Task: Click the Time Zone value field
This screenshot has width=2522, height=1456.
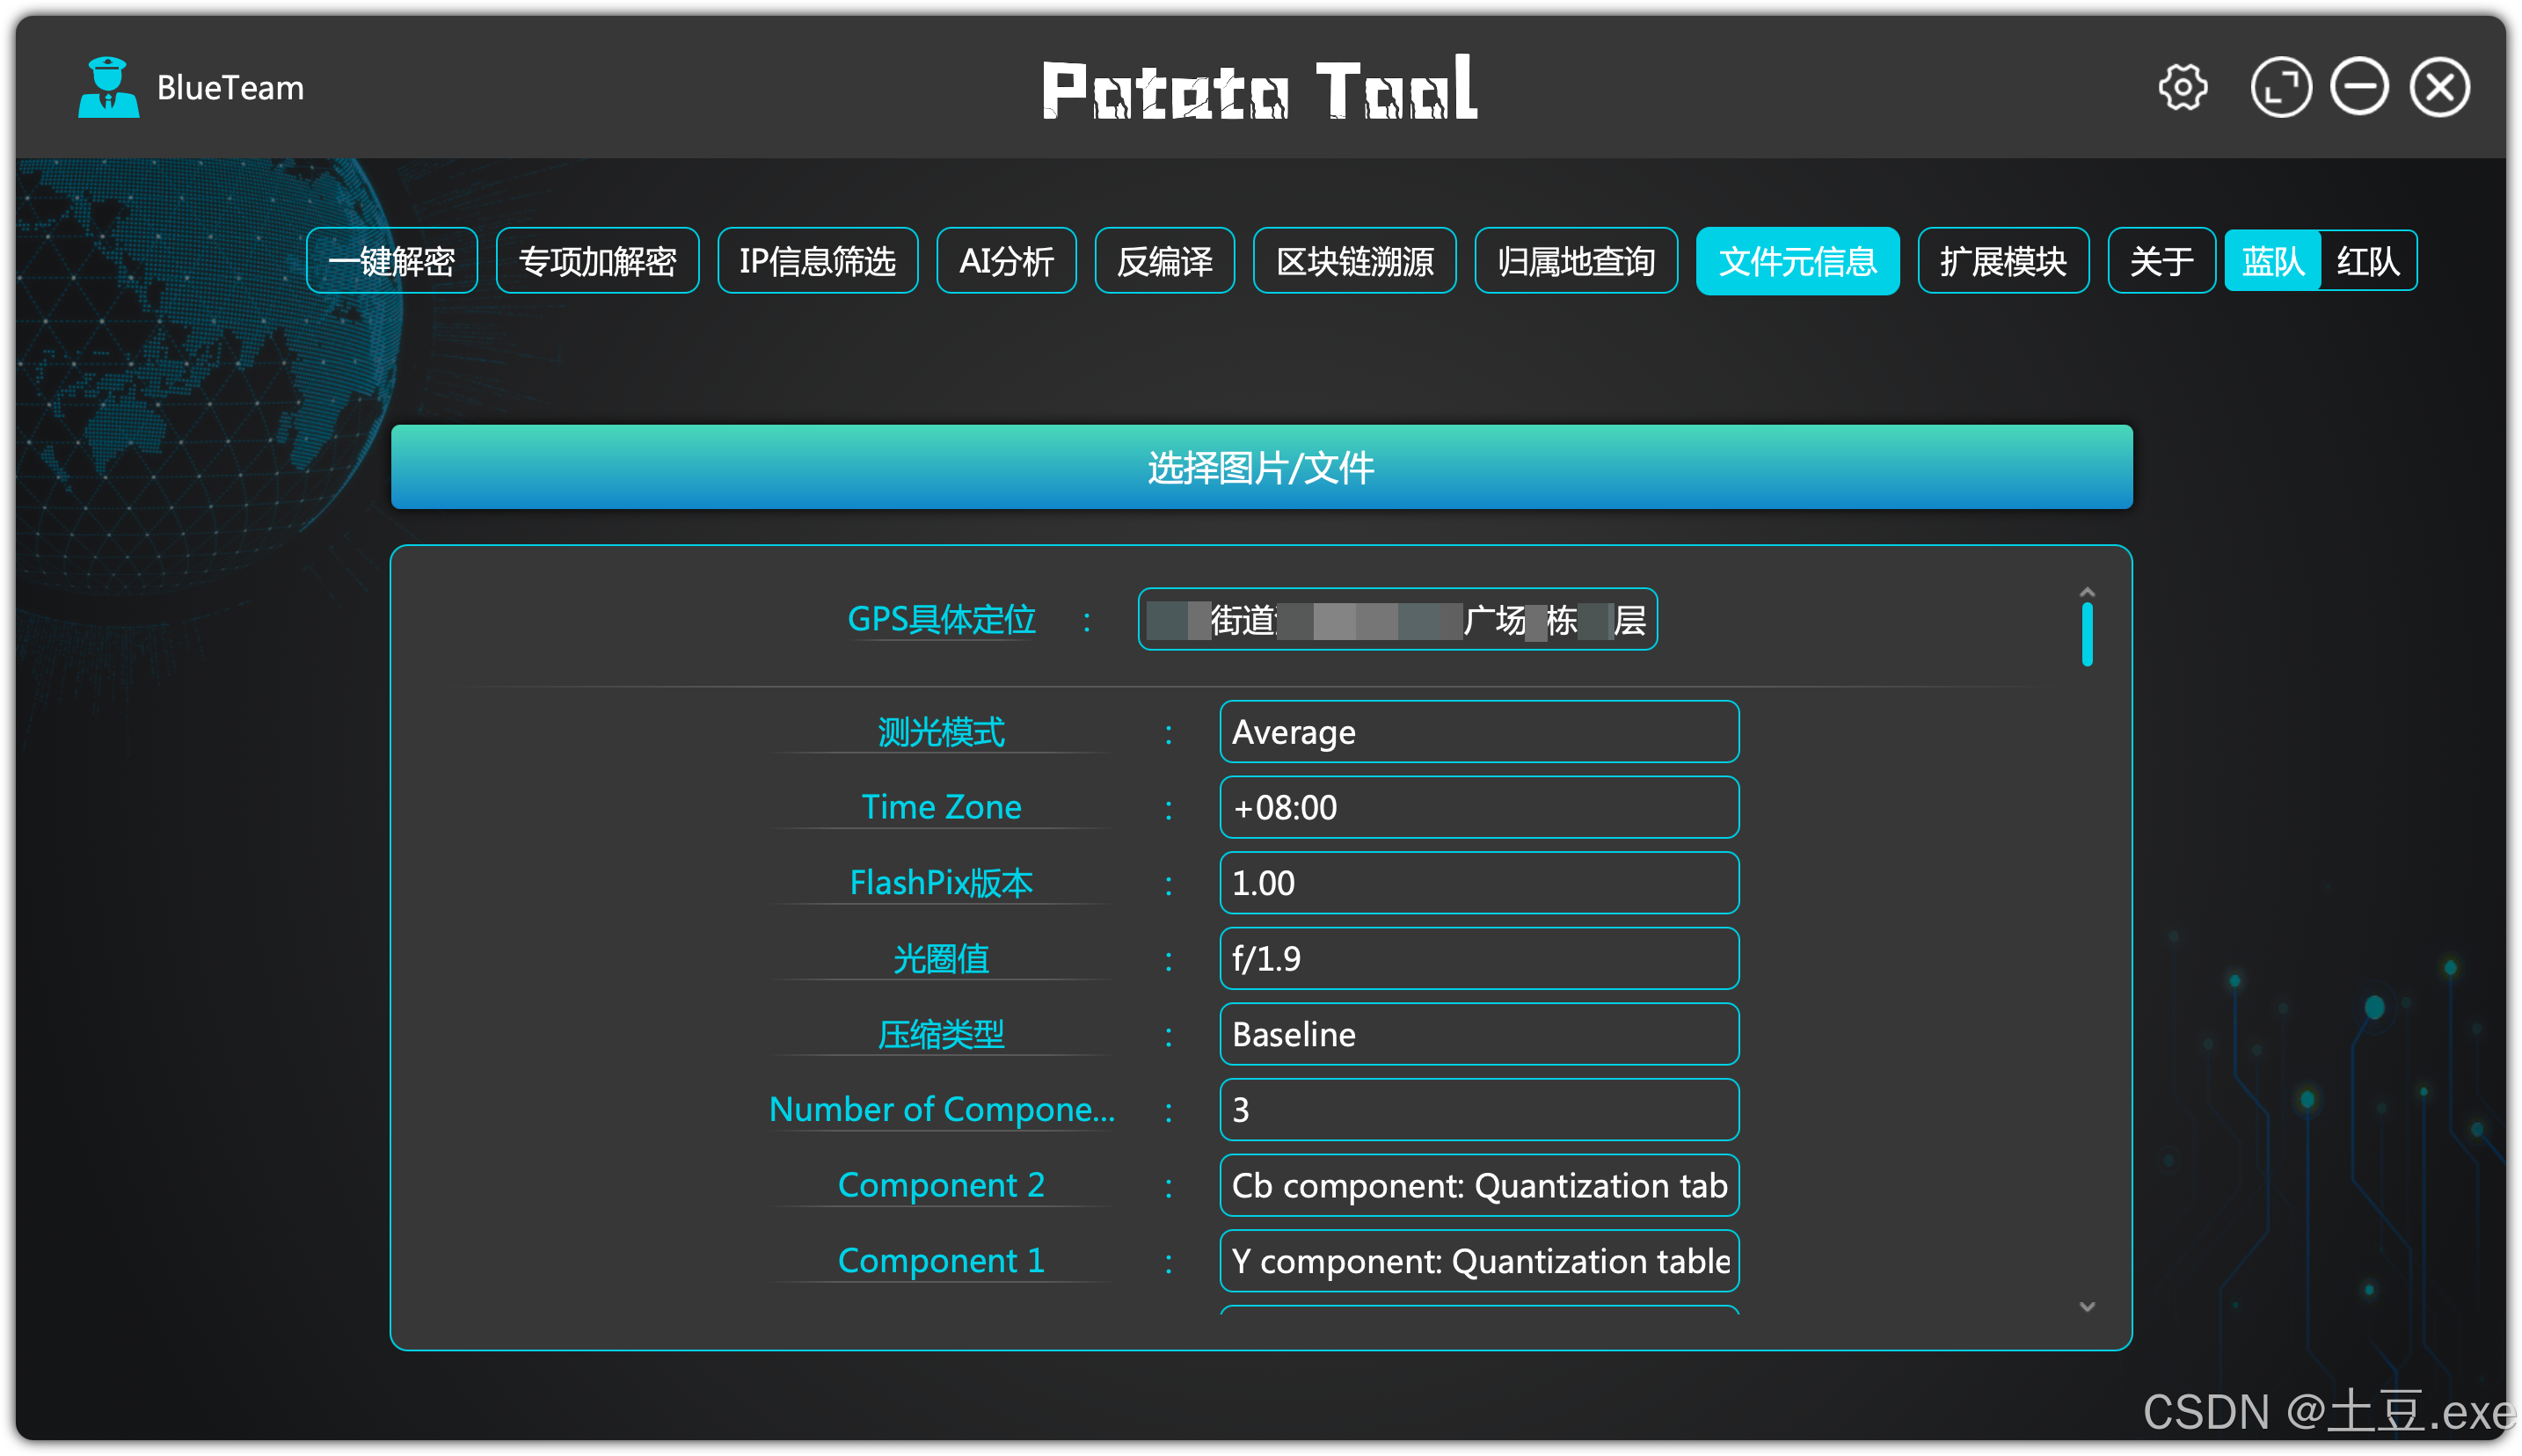Action: click(x=1478, y=807)
